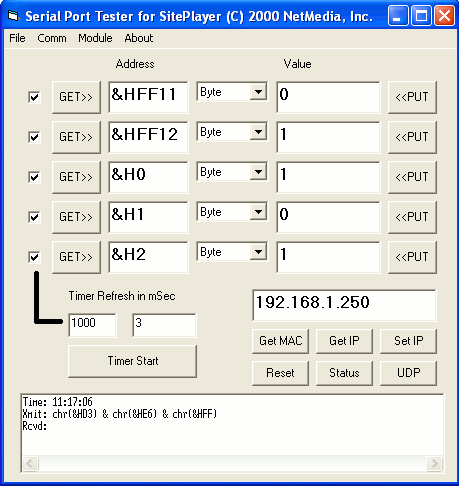Click the UDP button
This screenshot has height=486, width=459.
pos(408,373)
